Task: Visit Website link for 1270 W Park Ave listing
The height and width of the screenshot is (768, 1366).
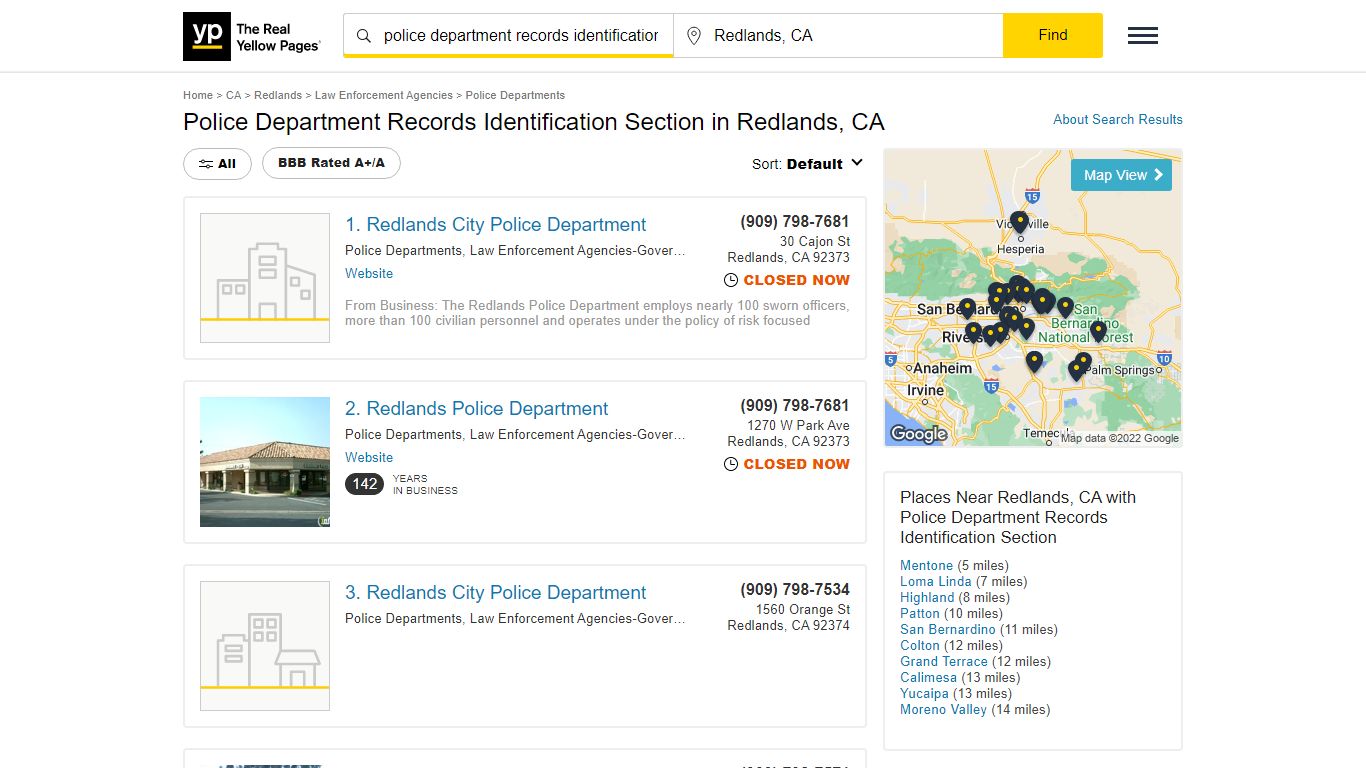Action: pos(369,457)
